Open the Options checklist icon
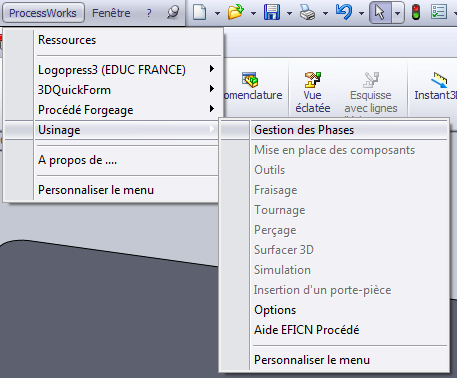Screen dimensions: 457x378 (x=439, y=12)
